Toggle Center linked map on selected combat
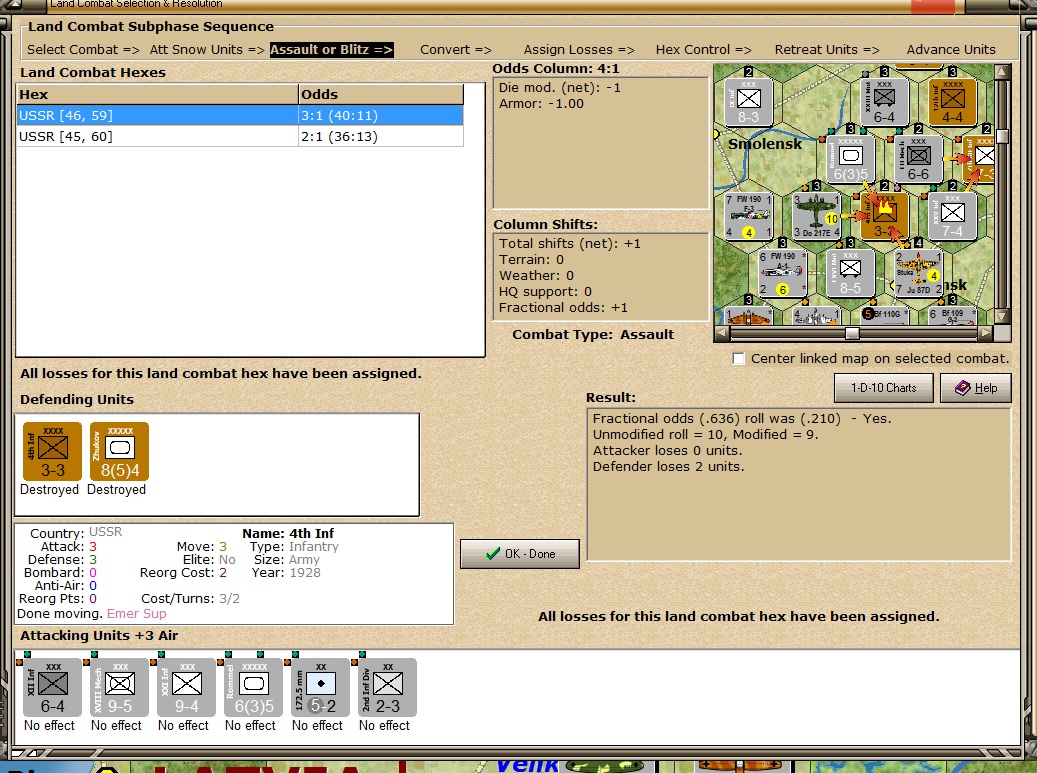This screenshot has height=773, width=1037. point(739,359)
